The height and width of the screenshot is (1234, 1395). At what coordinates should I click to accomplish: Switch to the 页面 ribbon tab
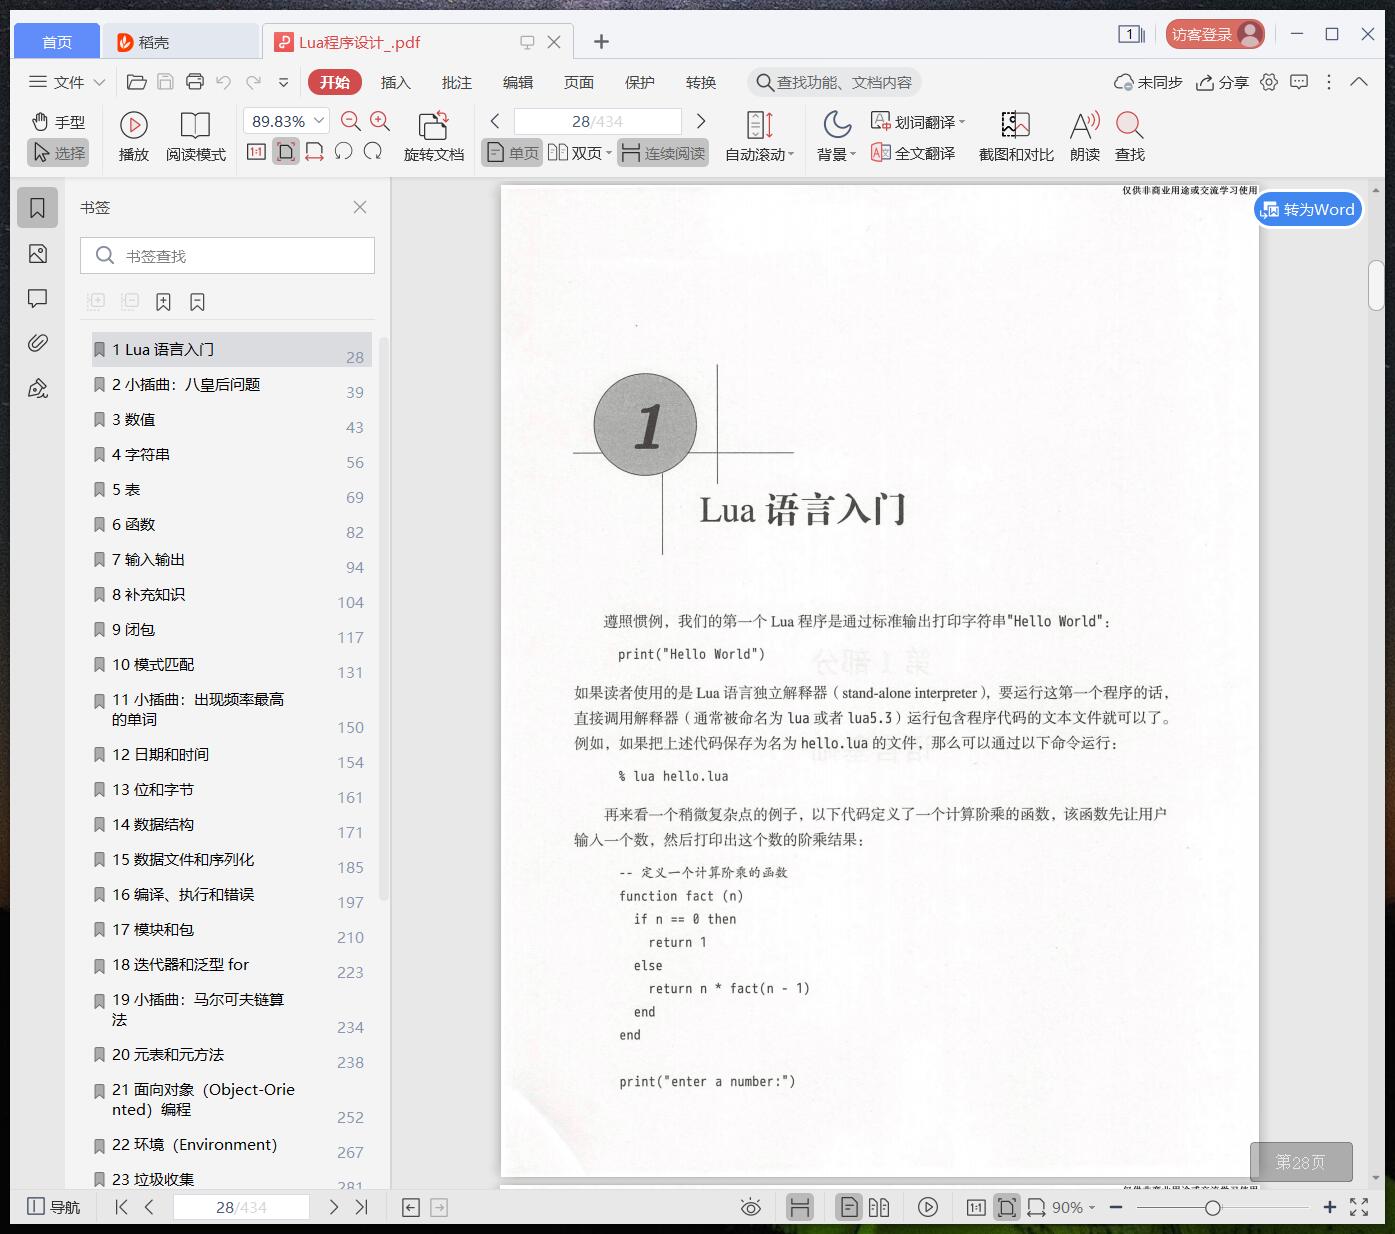click(x=579, y=82)
